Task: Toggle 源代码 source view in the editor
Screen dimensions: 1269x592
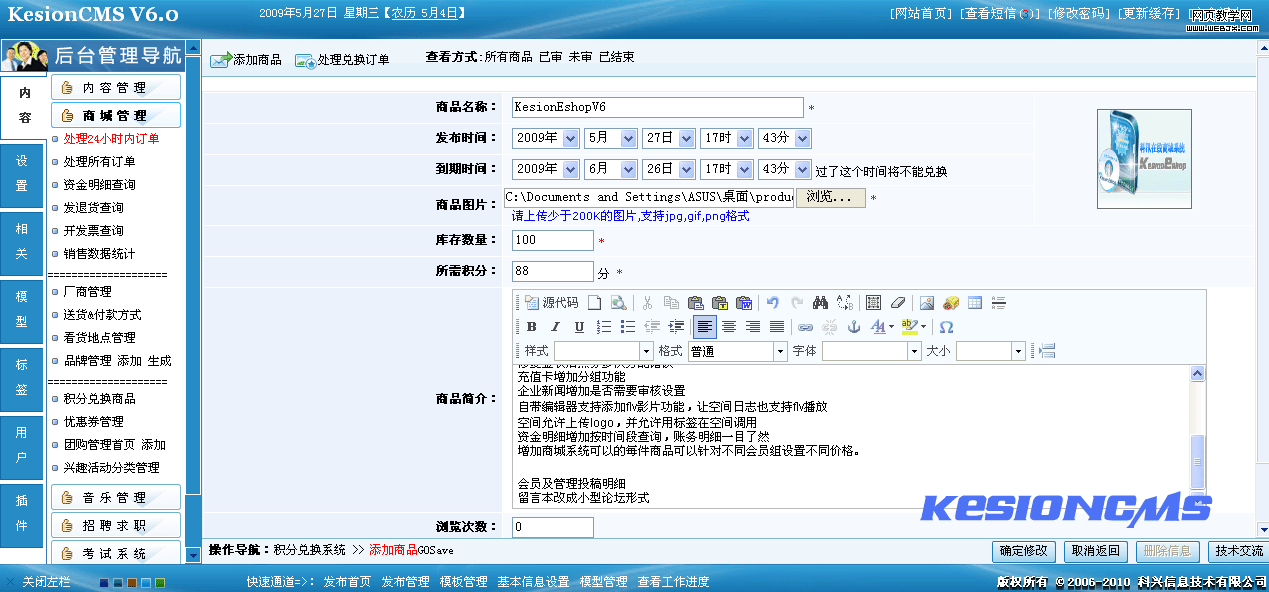Action: pos(551,303)
